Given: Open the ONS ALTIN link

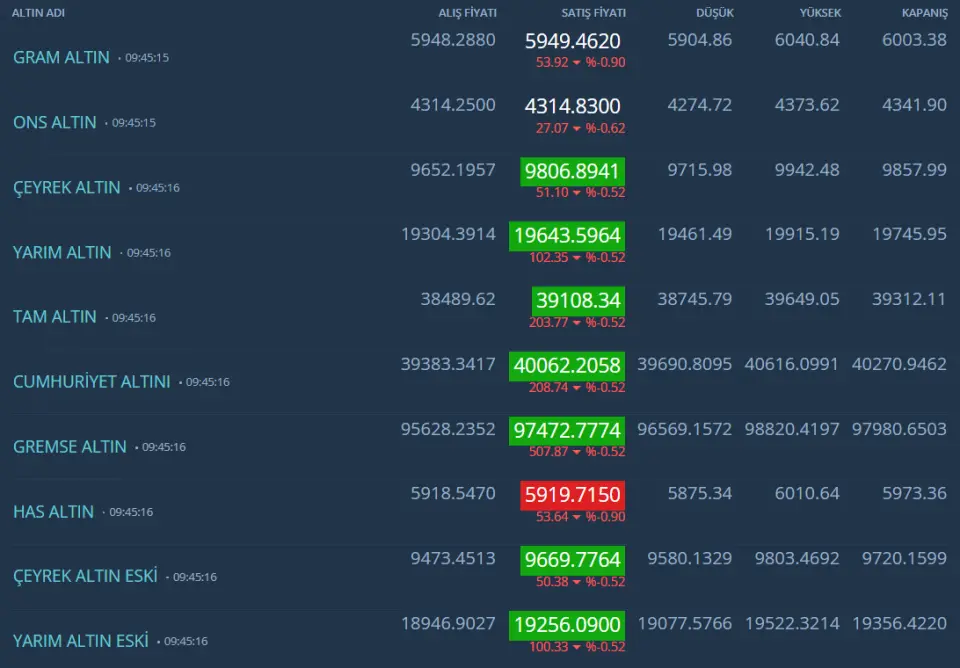Looking at the screenshot, I should click(x=55, y=122).
